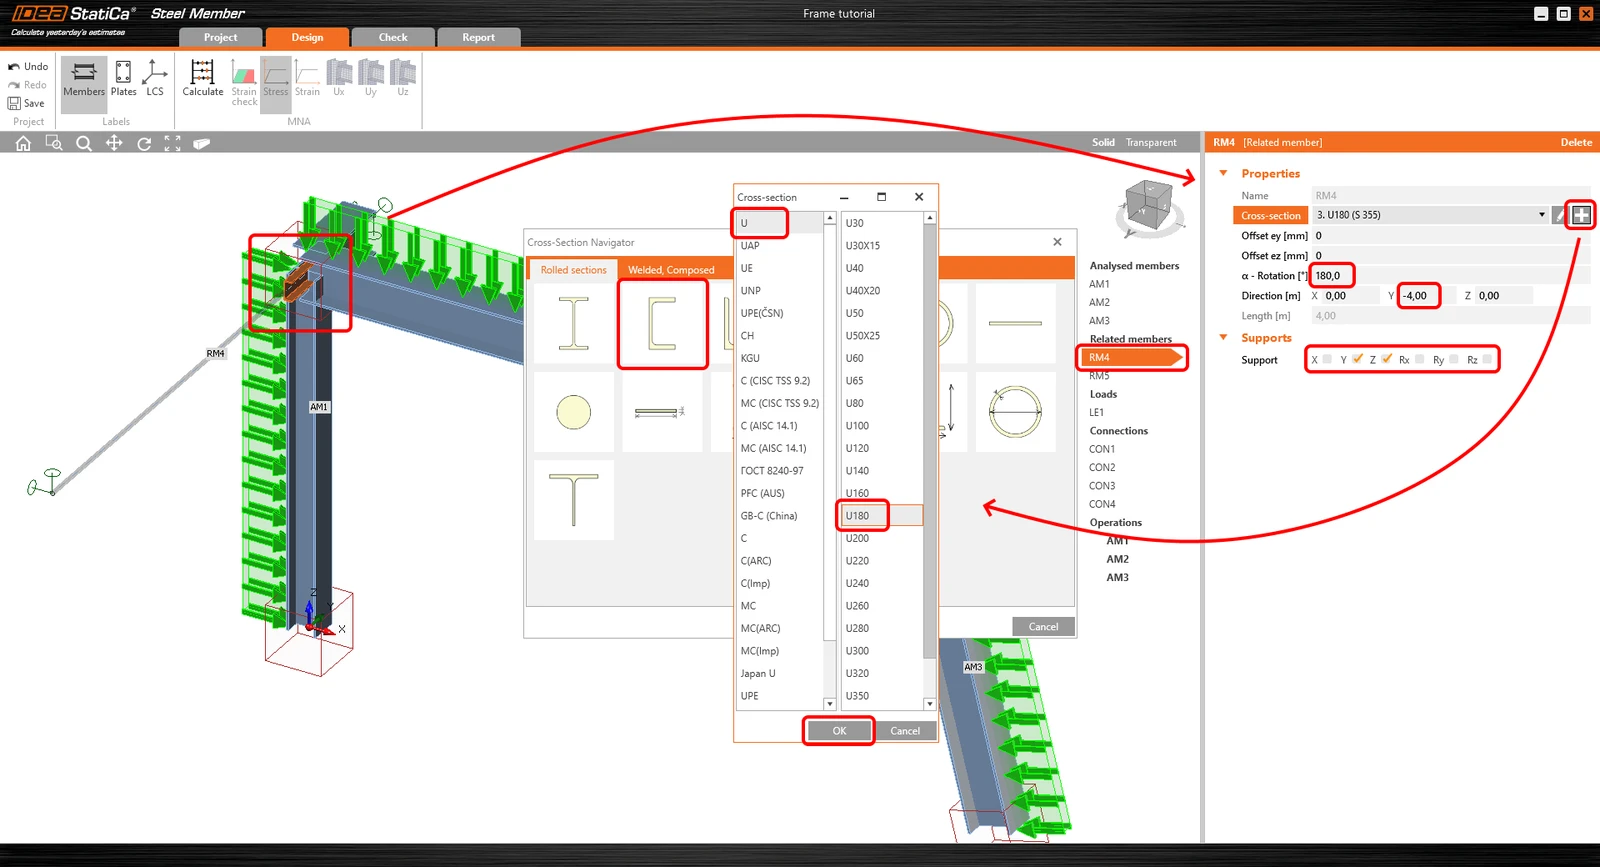The width and height of the screenshot is (1600, 867).
Task: Uncheck the Y support checkbox
Action: [x=1357, y=359]
